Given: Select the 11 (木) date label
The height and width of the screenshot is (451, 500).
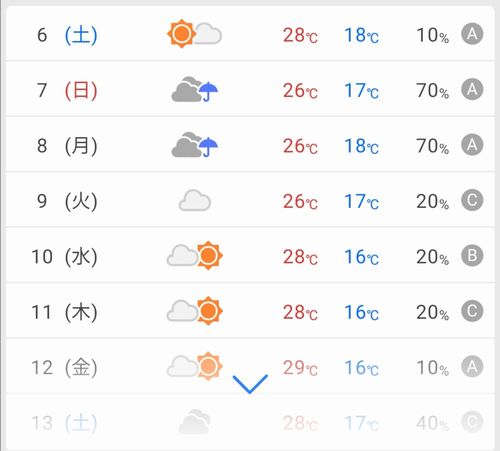Looking at the screenshot, I should coord(64,312).
